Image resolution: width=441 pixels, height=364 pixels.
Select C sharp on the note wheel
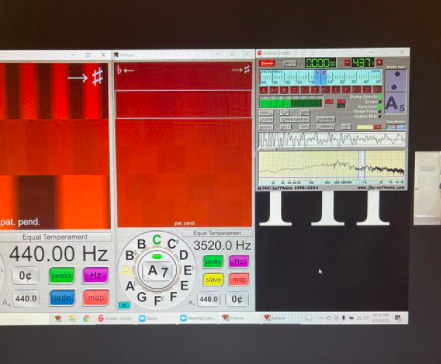(172, 244)
